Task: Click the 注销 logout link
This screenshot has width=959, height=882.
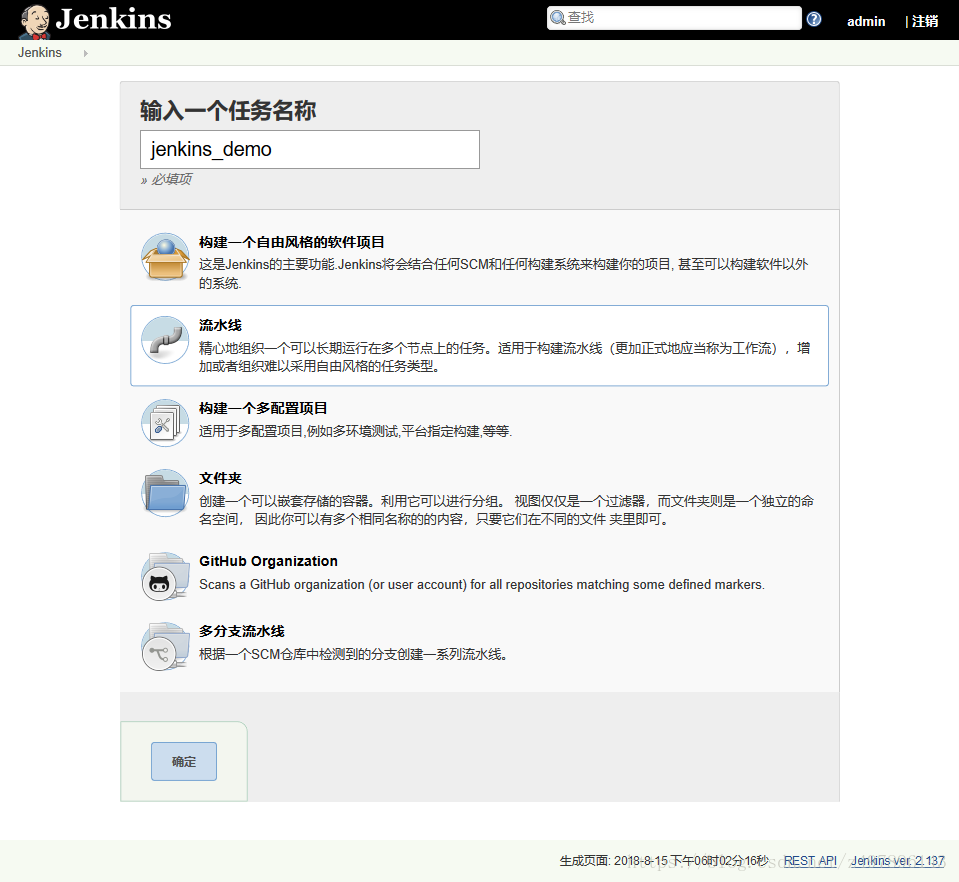Action: tap(925, 21)
